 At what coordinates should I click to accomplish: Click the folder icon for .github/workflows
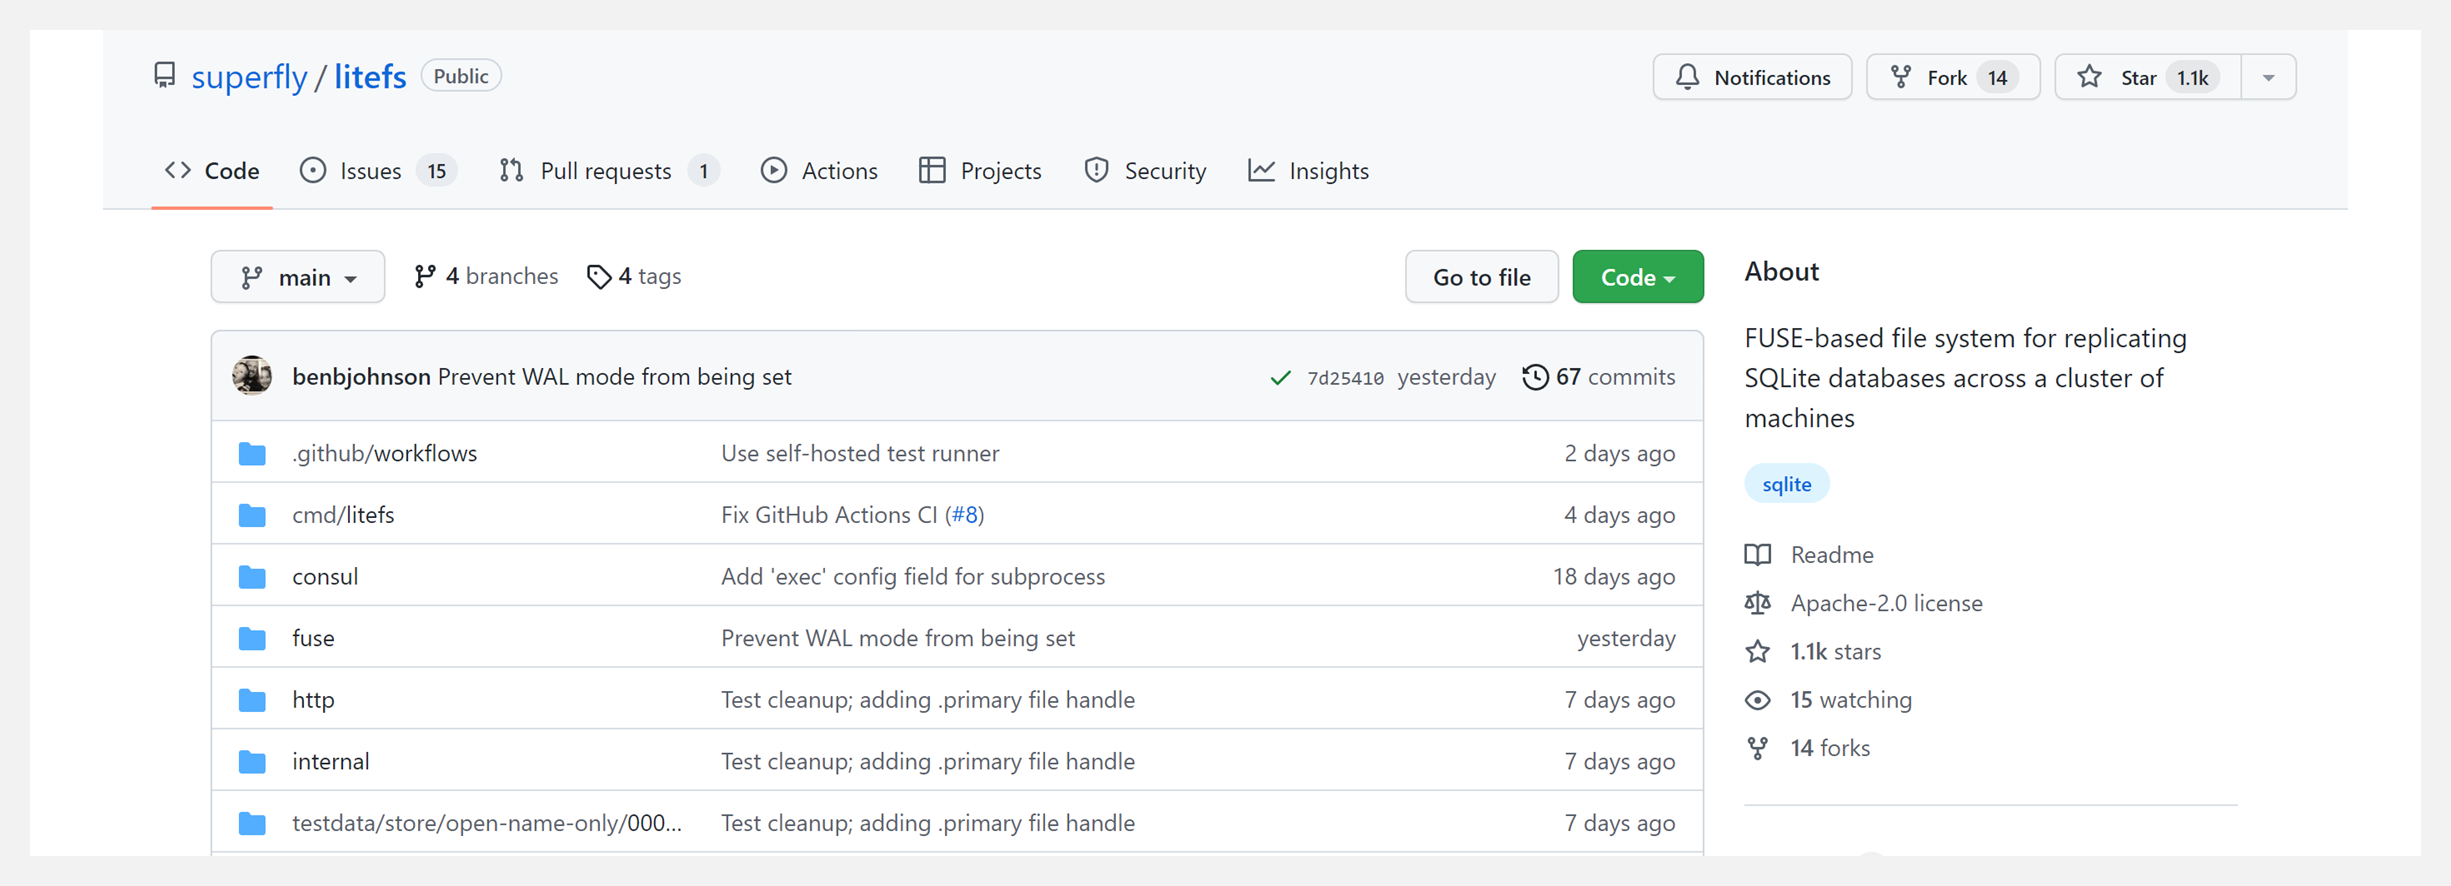point(252,454)
